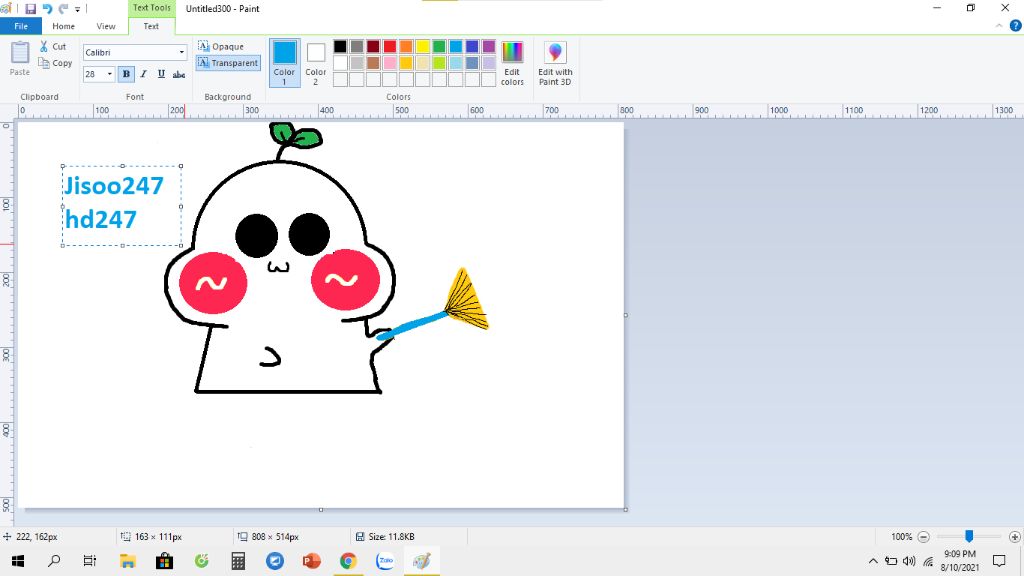Pick the black color swatch
1024x576 pixels.
pos(340,46)
